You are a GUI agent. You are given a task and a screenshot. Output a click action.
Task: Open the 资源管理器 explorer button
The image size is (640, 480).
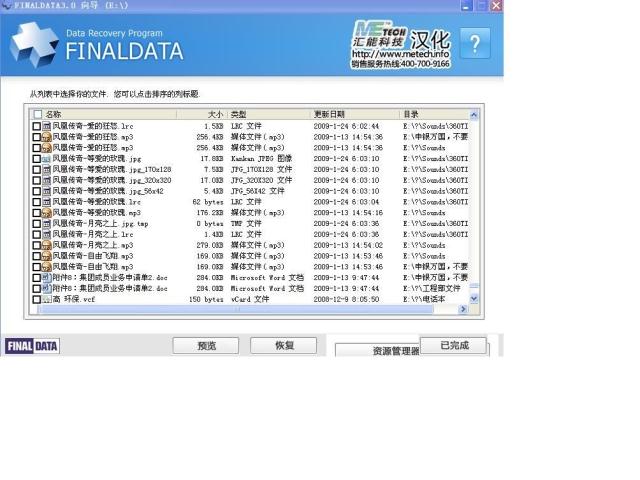(377, 350)
